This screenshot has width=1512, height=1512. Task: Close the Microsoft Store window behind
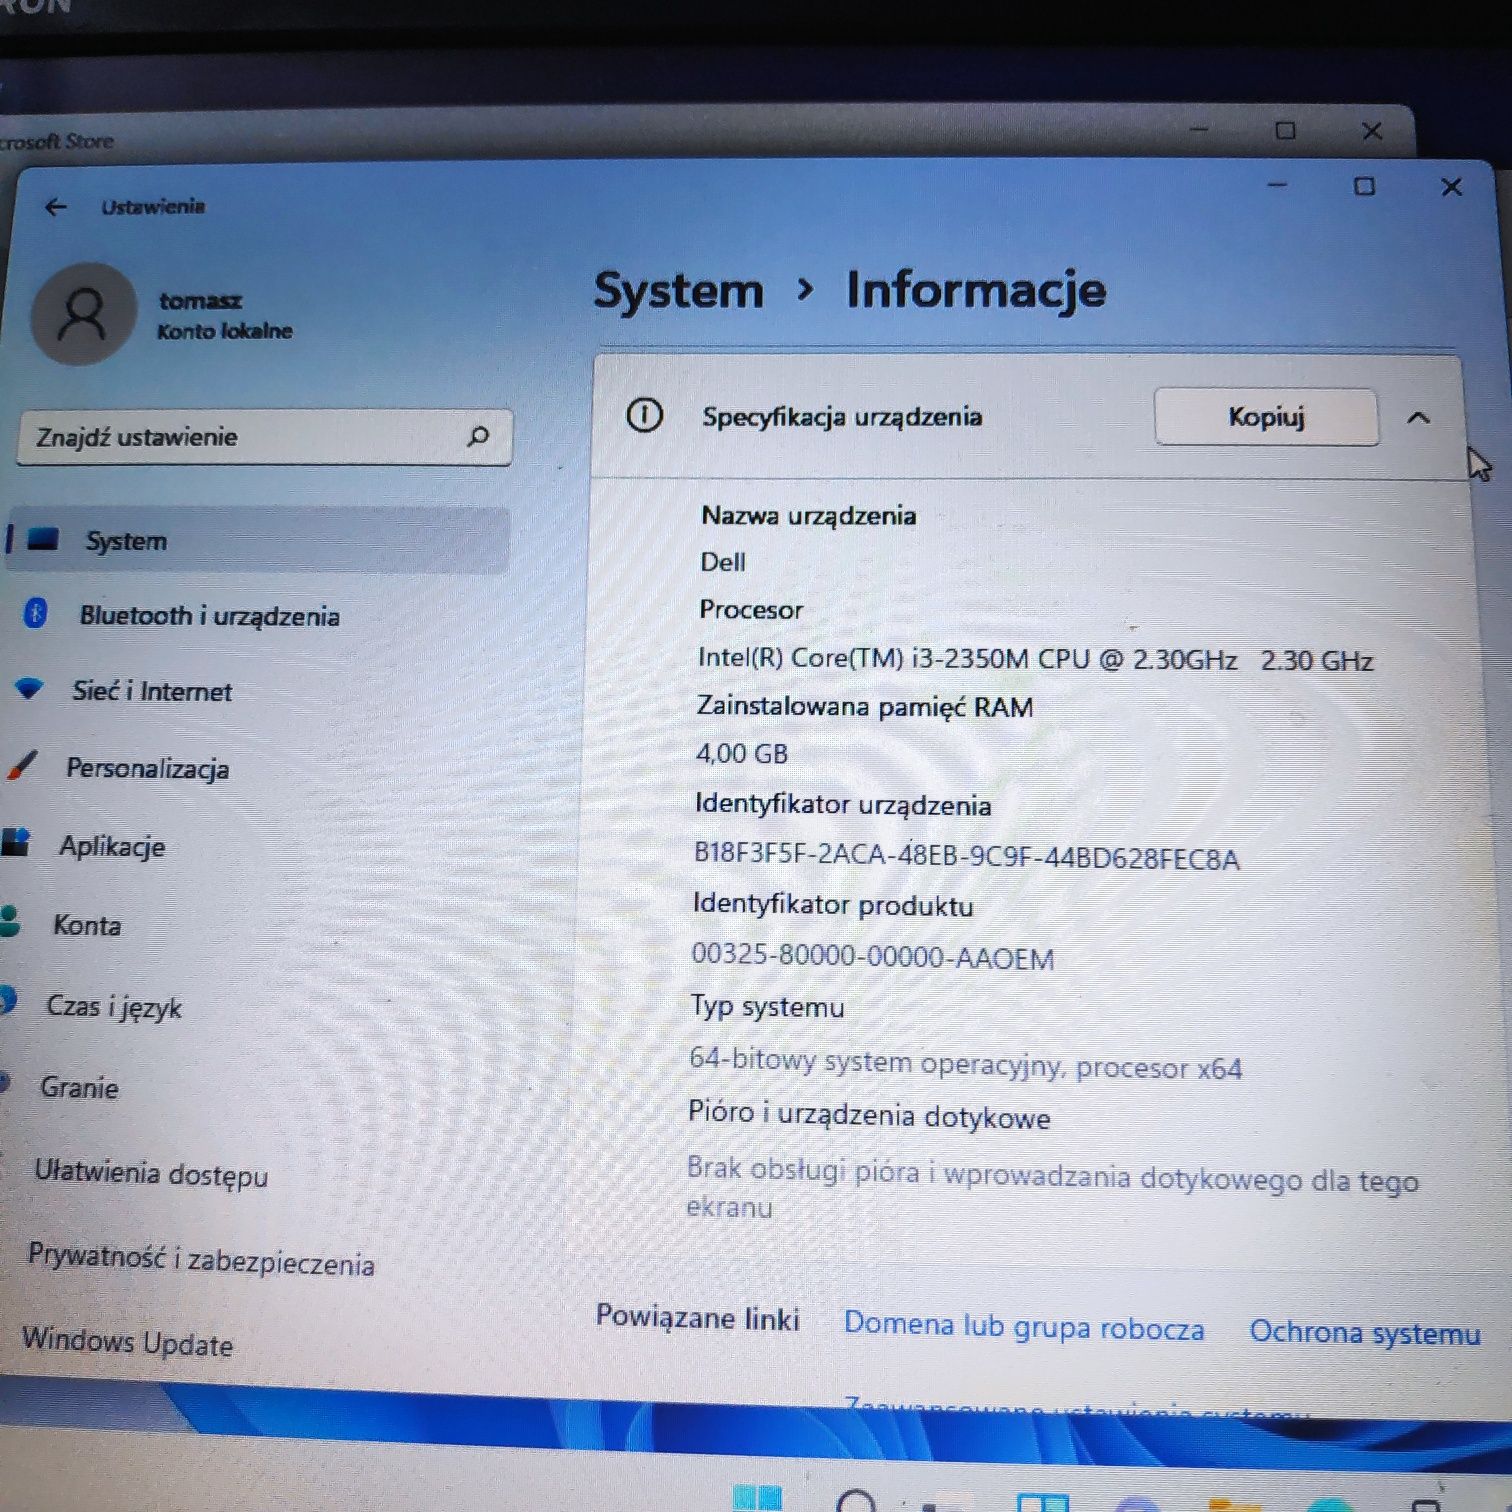[x=1372, y=131]
